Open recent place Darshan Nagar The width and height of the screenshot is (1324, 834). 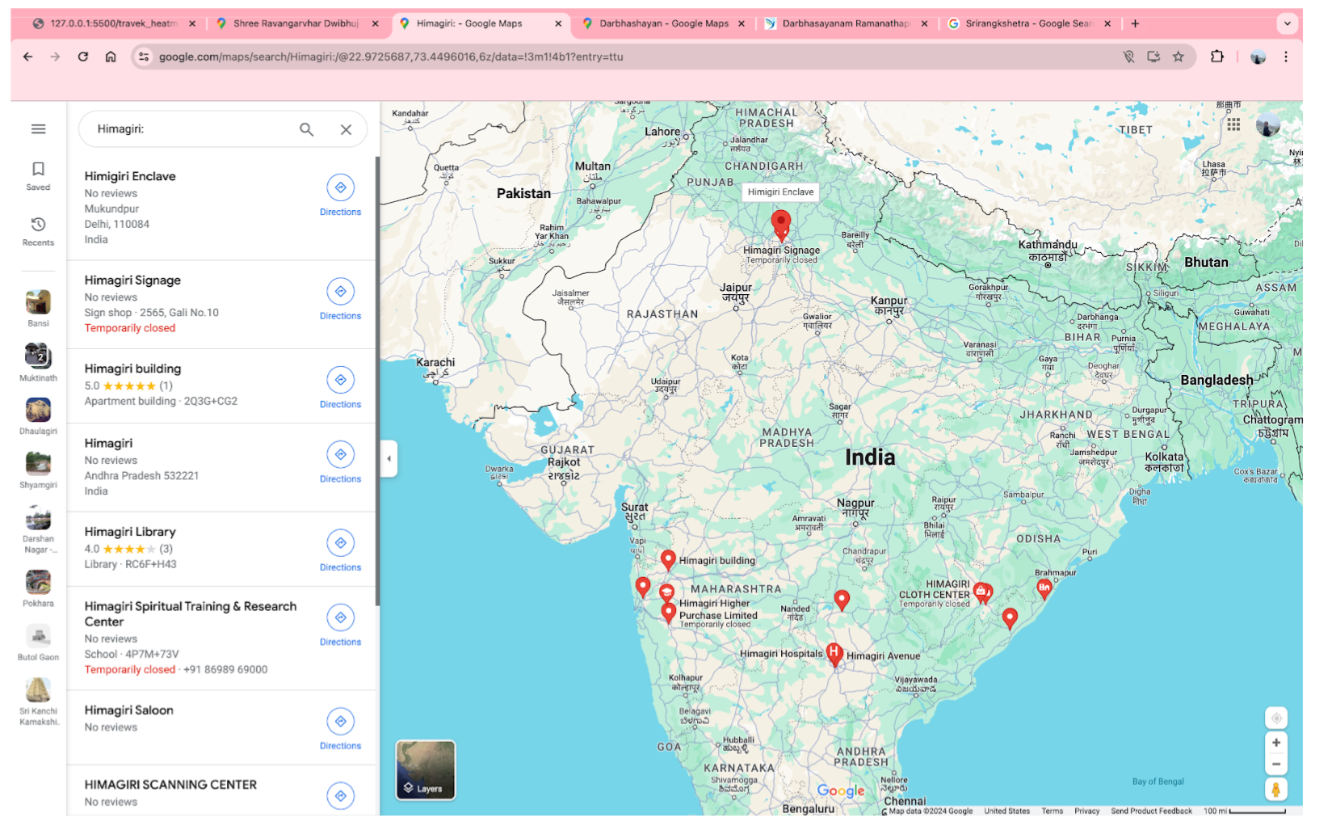click(38, 530)
